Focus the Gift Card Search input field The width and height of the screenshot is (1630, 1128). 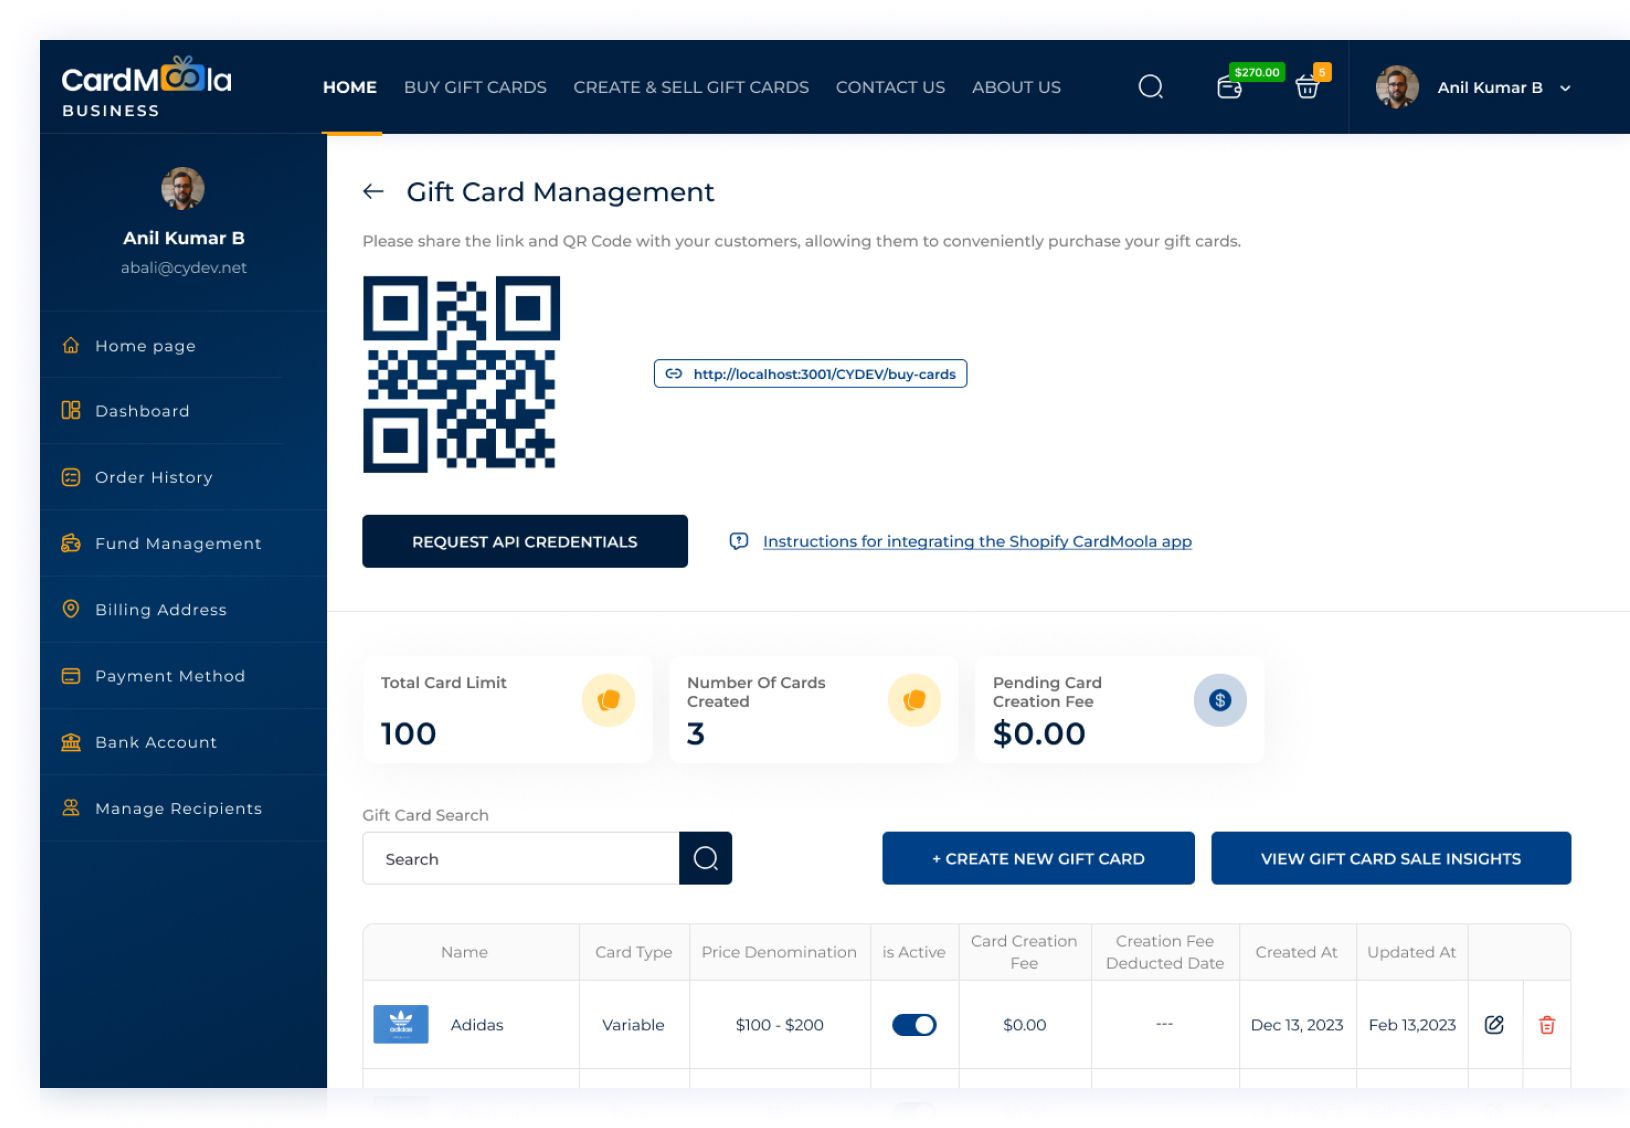[x=520, y=859]
